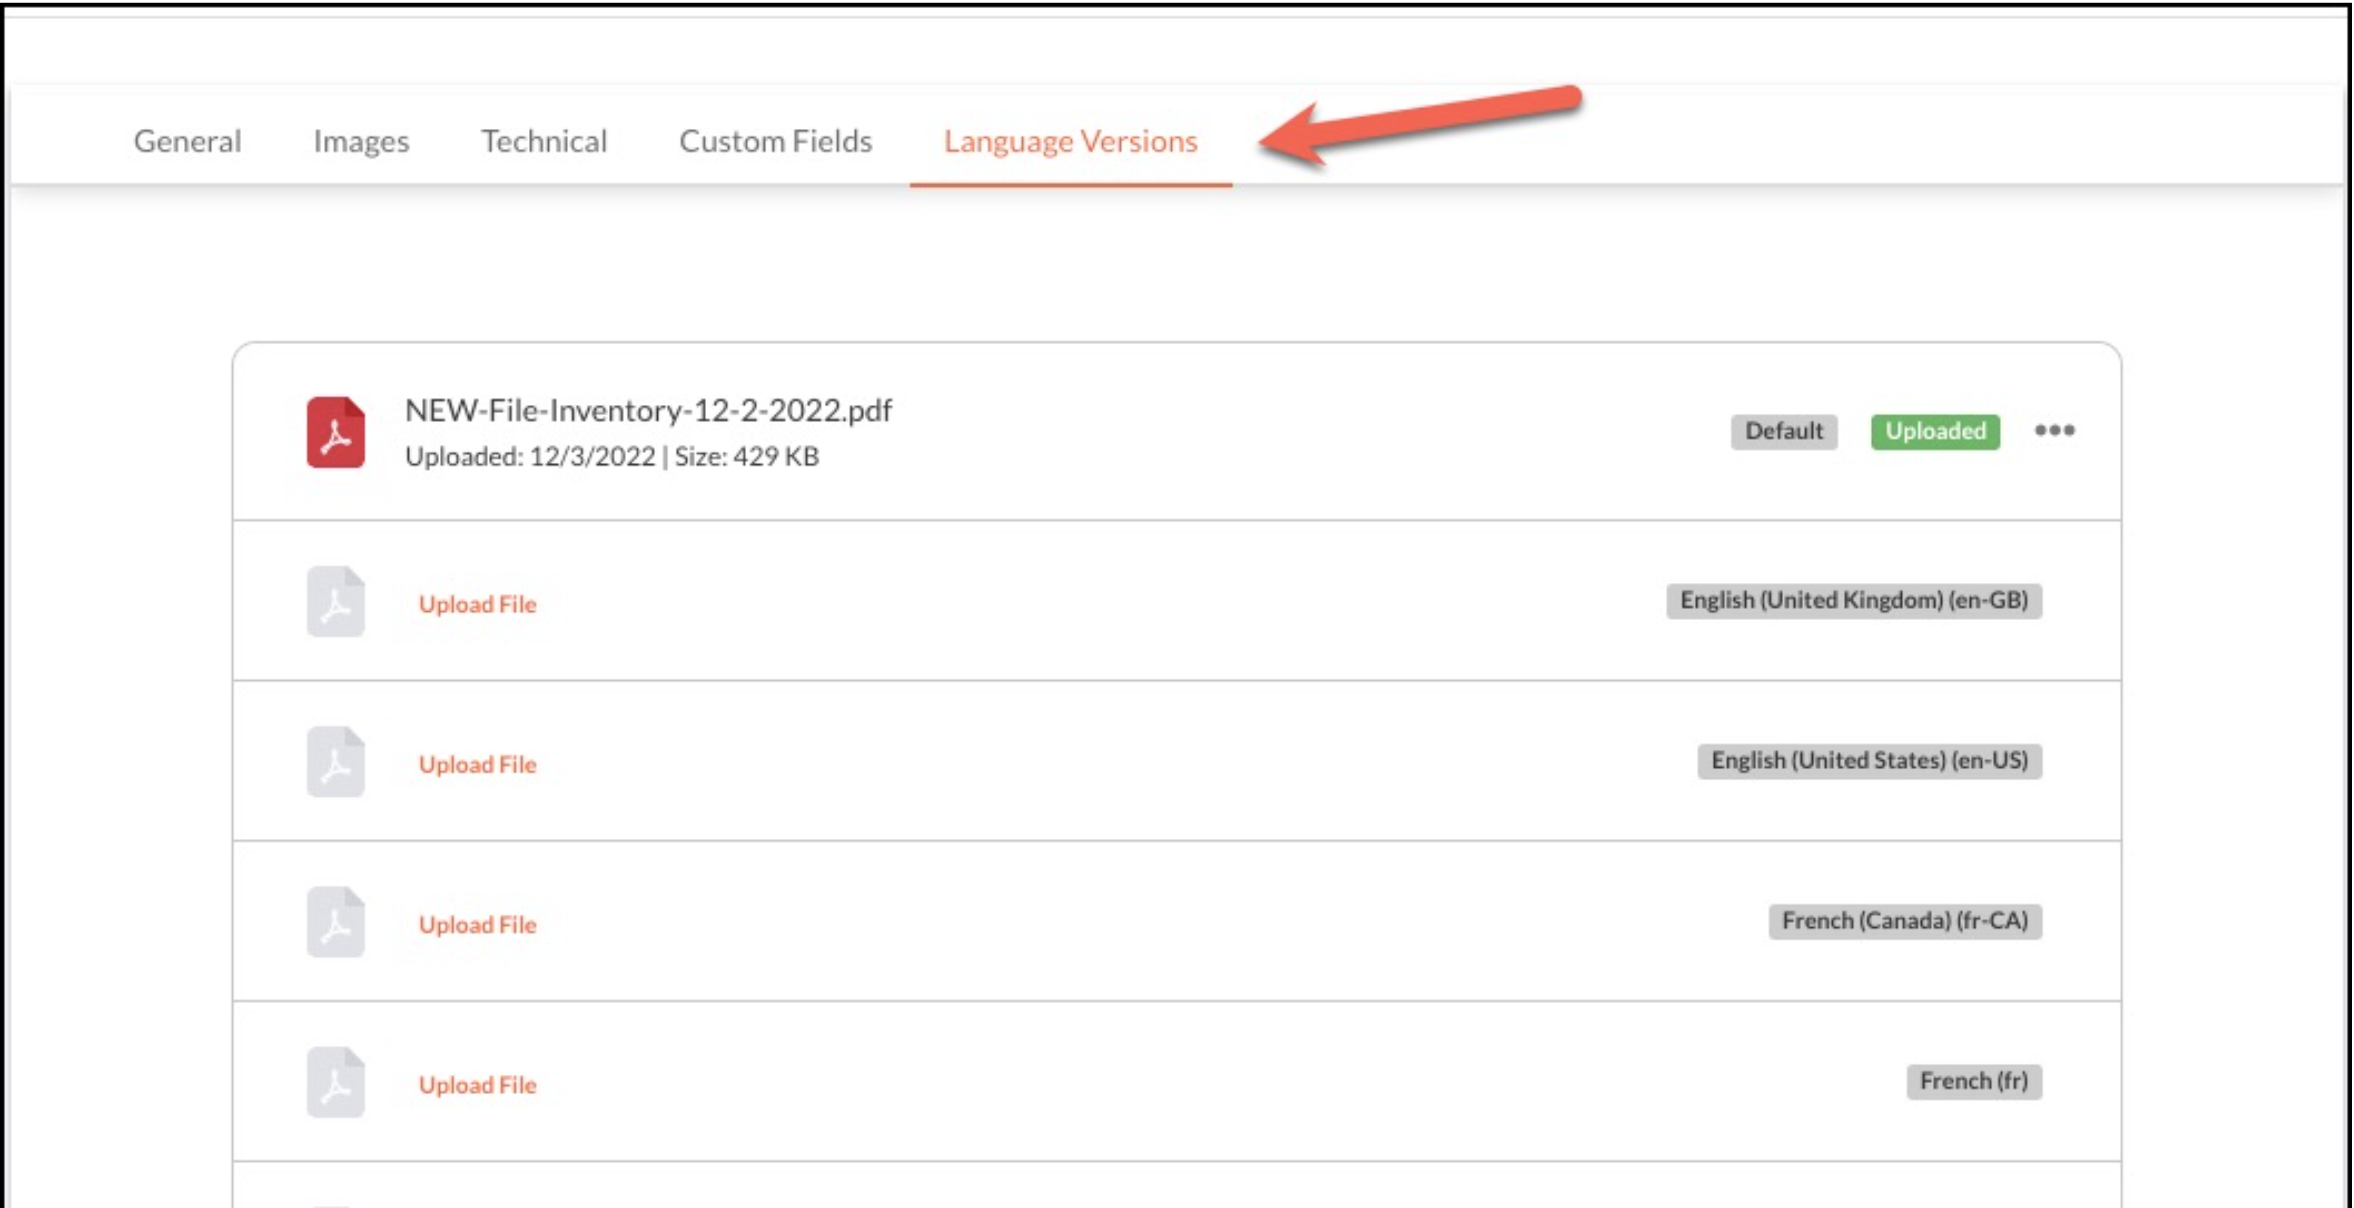Image resolution: width=2354 pixels, height=1208 pixels.
Task: Click the gray PDF icon in English (United Kingdom) row
Action: click(335, 601)
